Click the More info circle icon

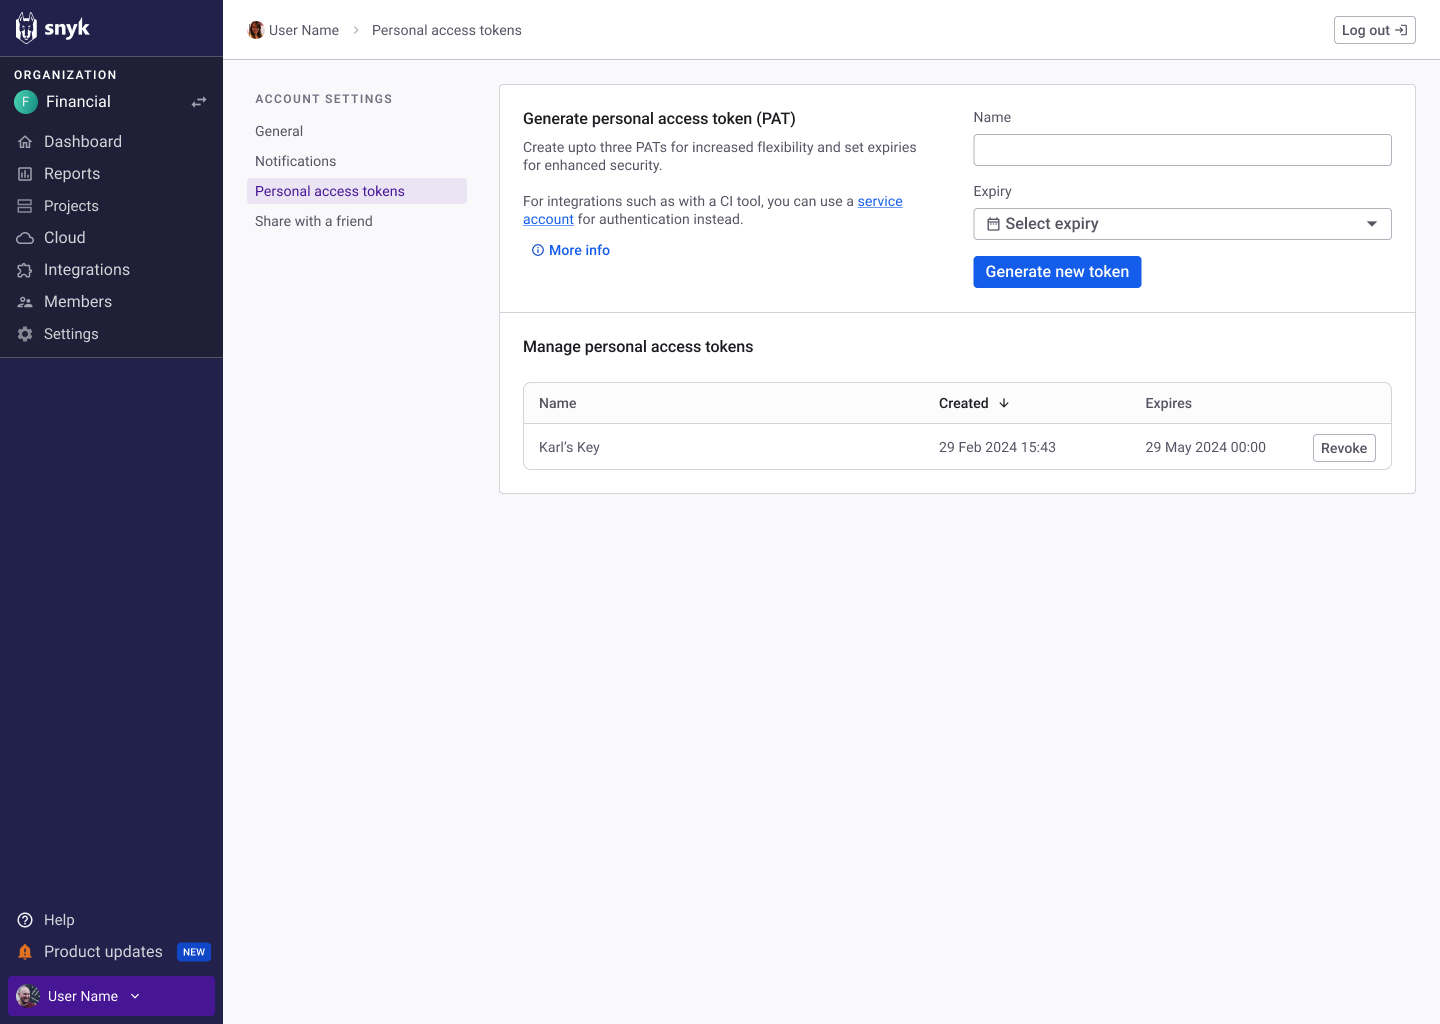538,250
